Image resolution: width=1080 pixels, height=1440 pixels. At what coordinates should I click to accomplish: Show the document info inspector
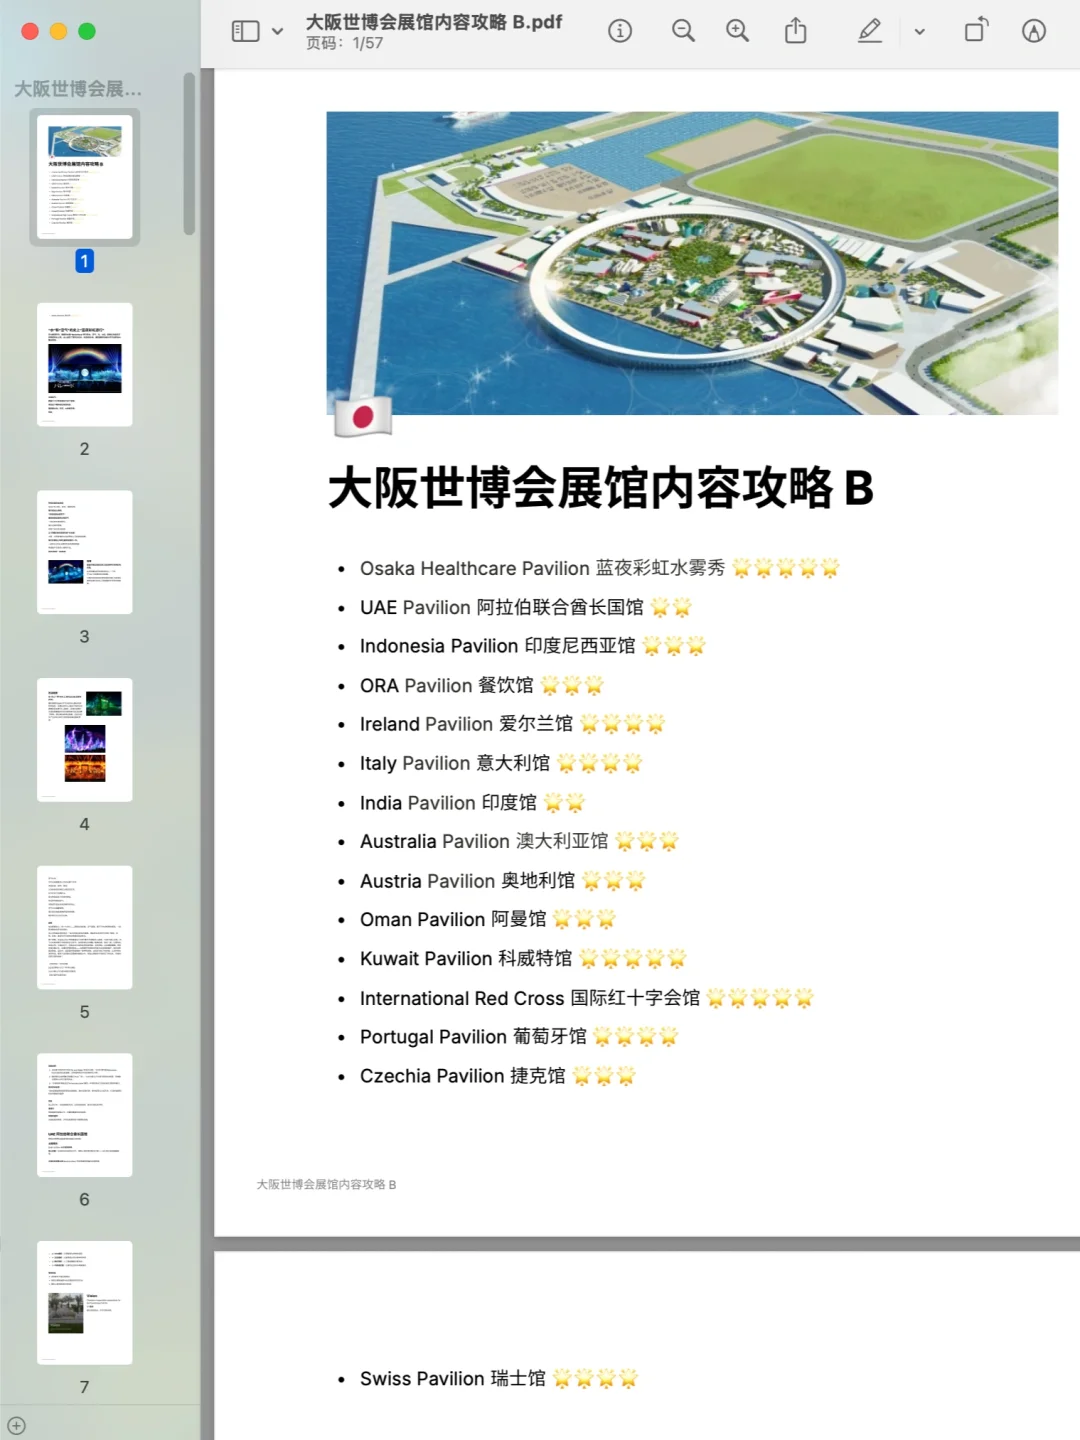(x=620, y=31)
